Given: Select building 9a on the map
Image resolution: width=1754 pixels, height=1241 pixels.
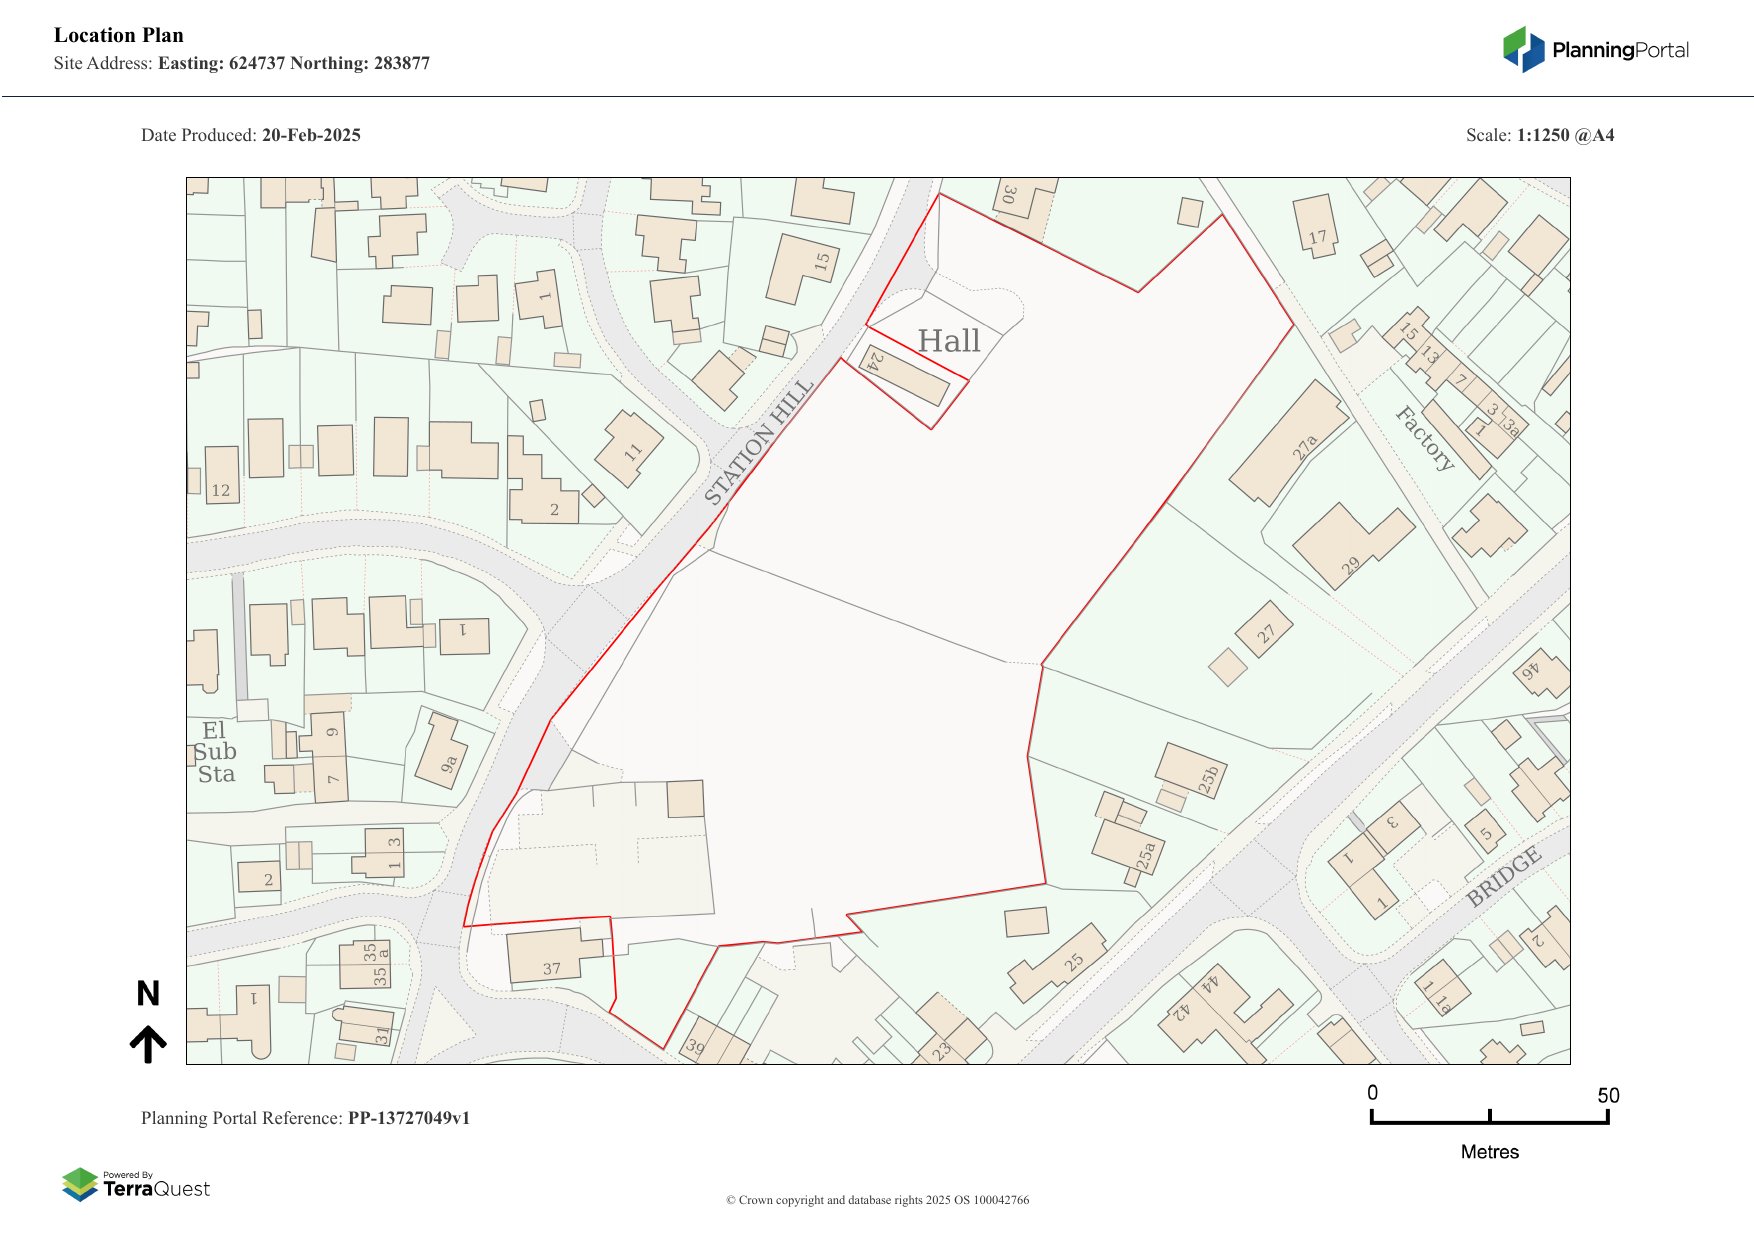Looking at the screenshot, I should point(442,751).
